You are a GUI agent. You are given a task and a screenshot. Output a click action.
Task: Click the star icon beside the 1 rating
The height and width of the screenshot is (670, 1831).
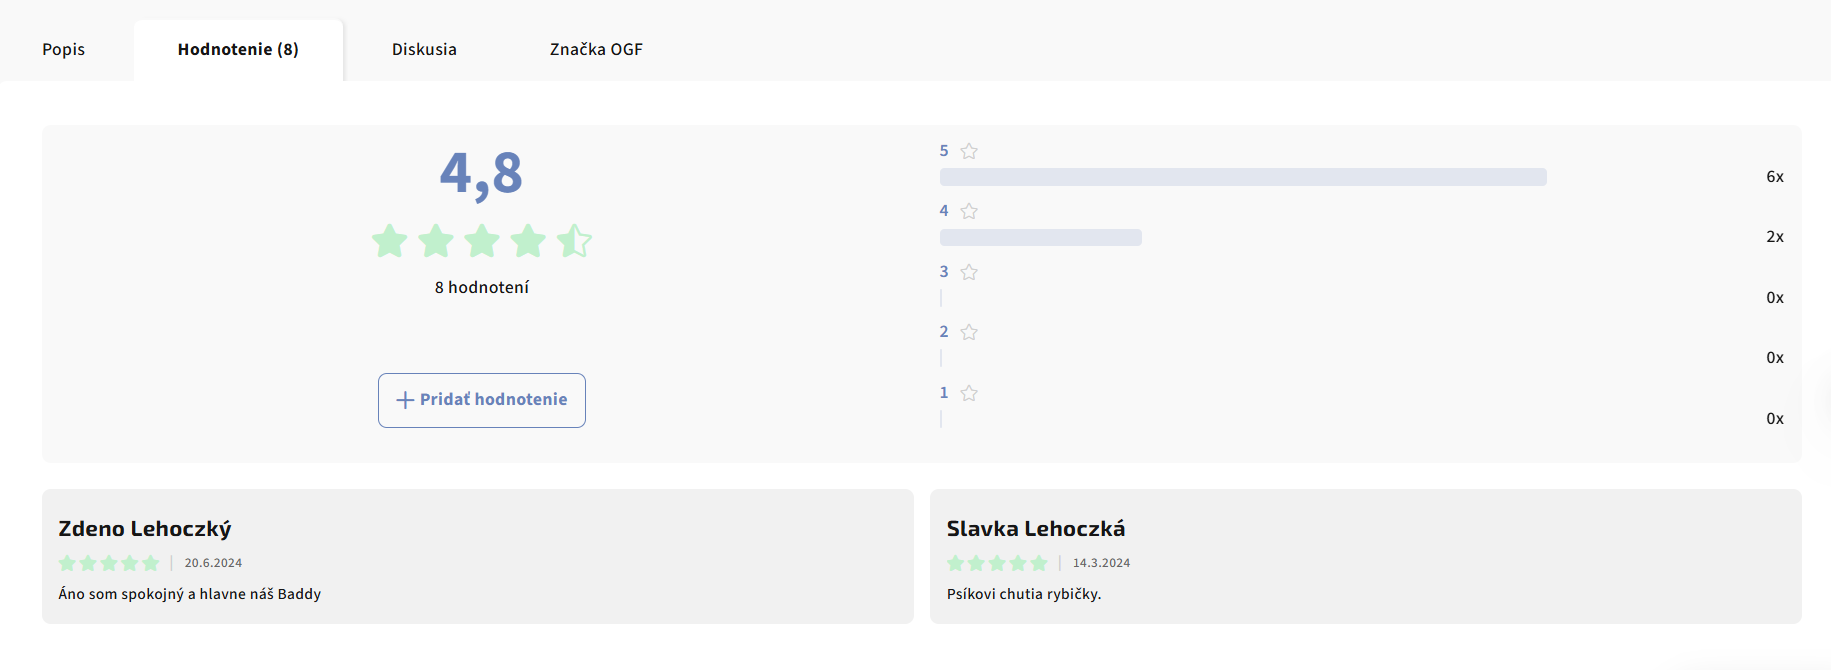(x=969, y=393)
